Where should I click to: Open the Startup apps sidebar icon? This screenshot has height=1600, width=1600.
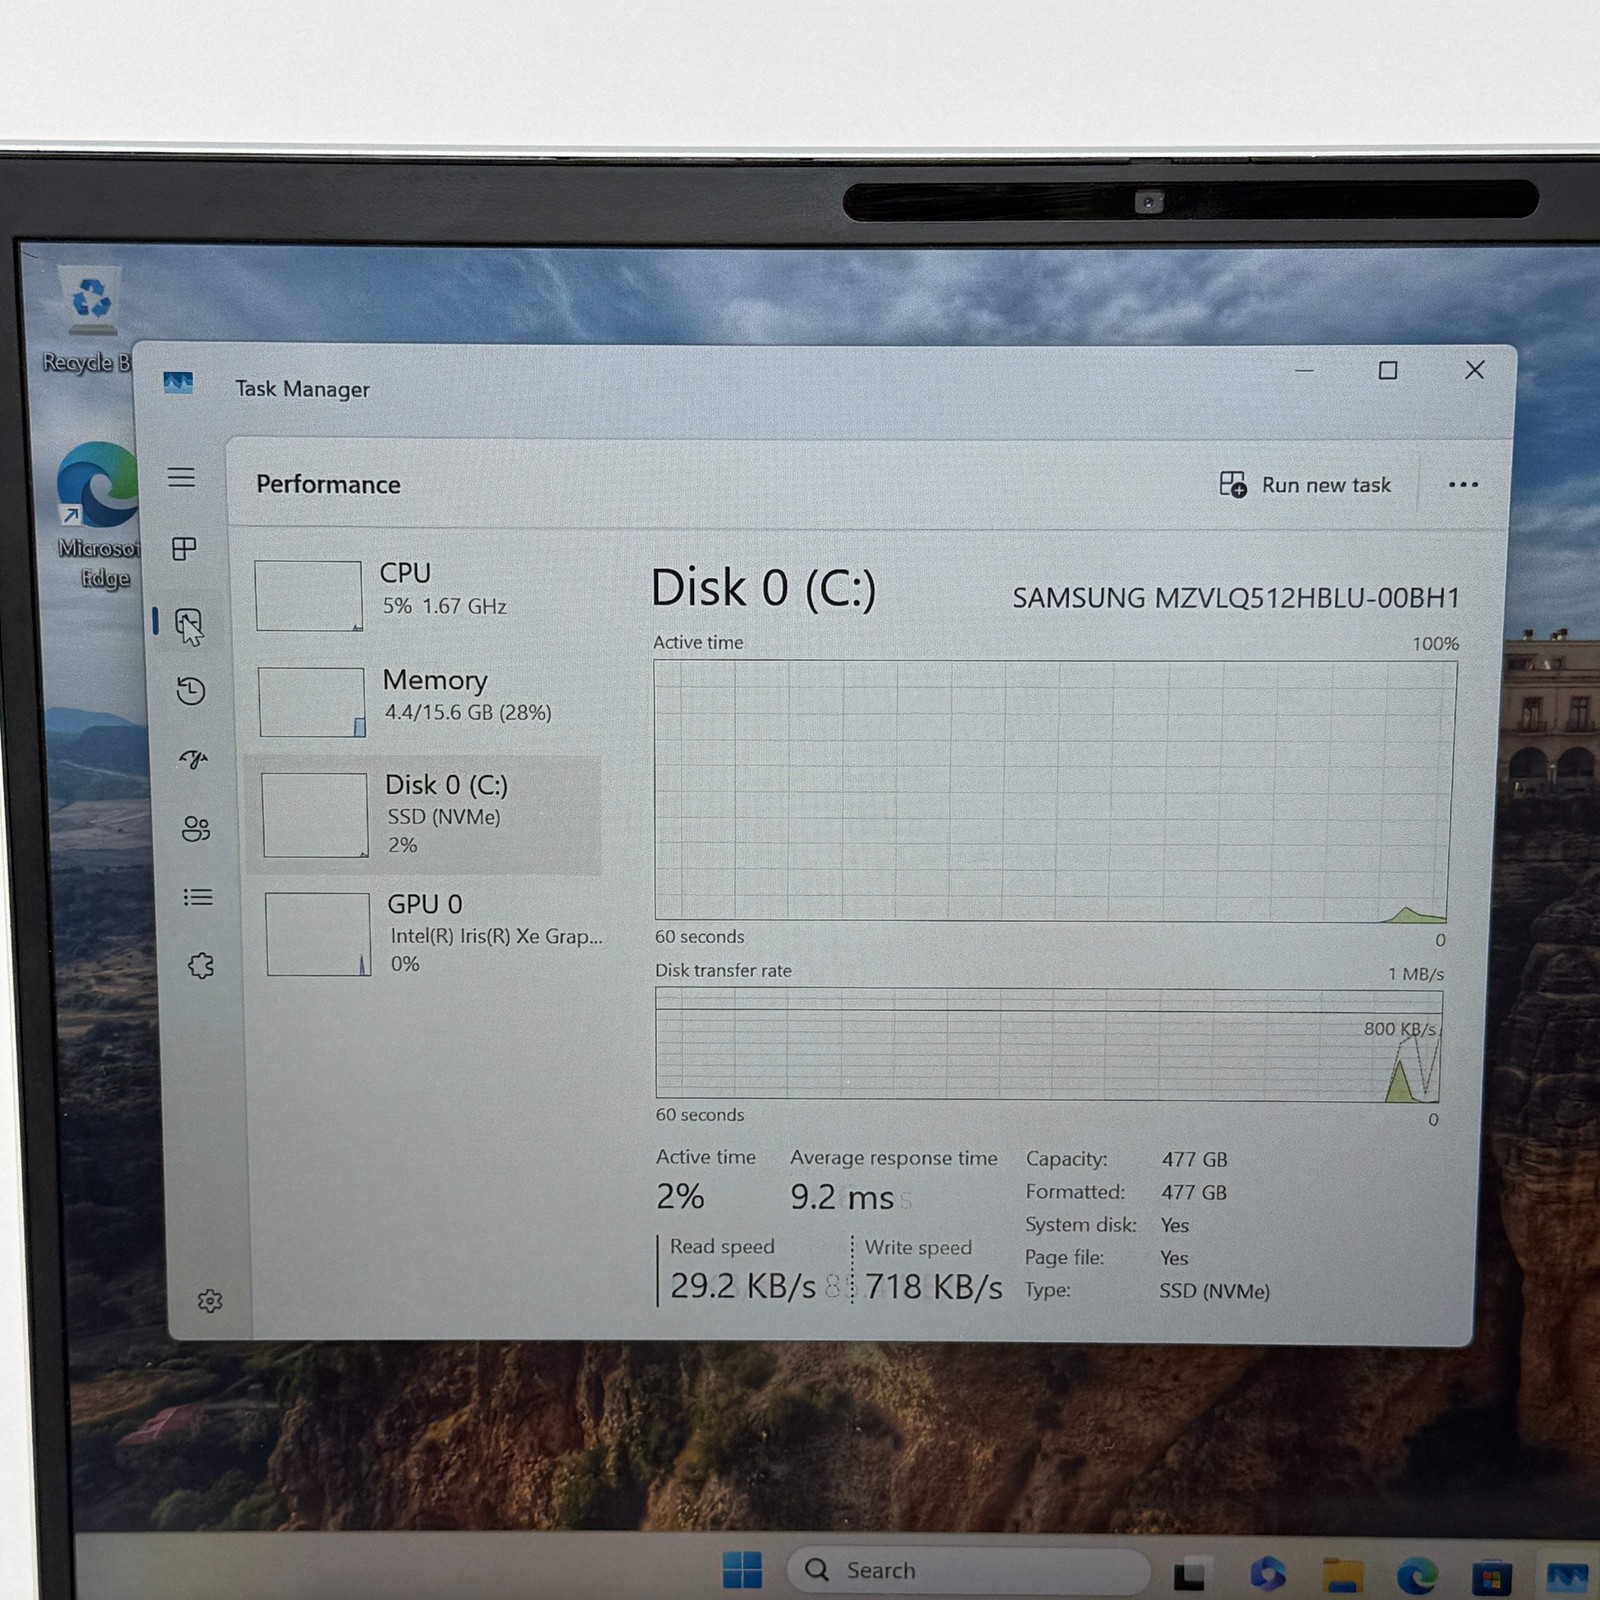(x=193, y=759)
